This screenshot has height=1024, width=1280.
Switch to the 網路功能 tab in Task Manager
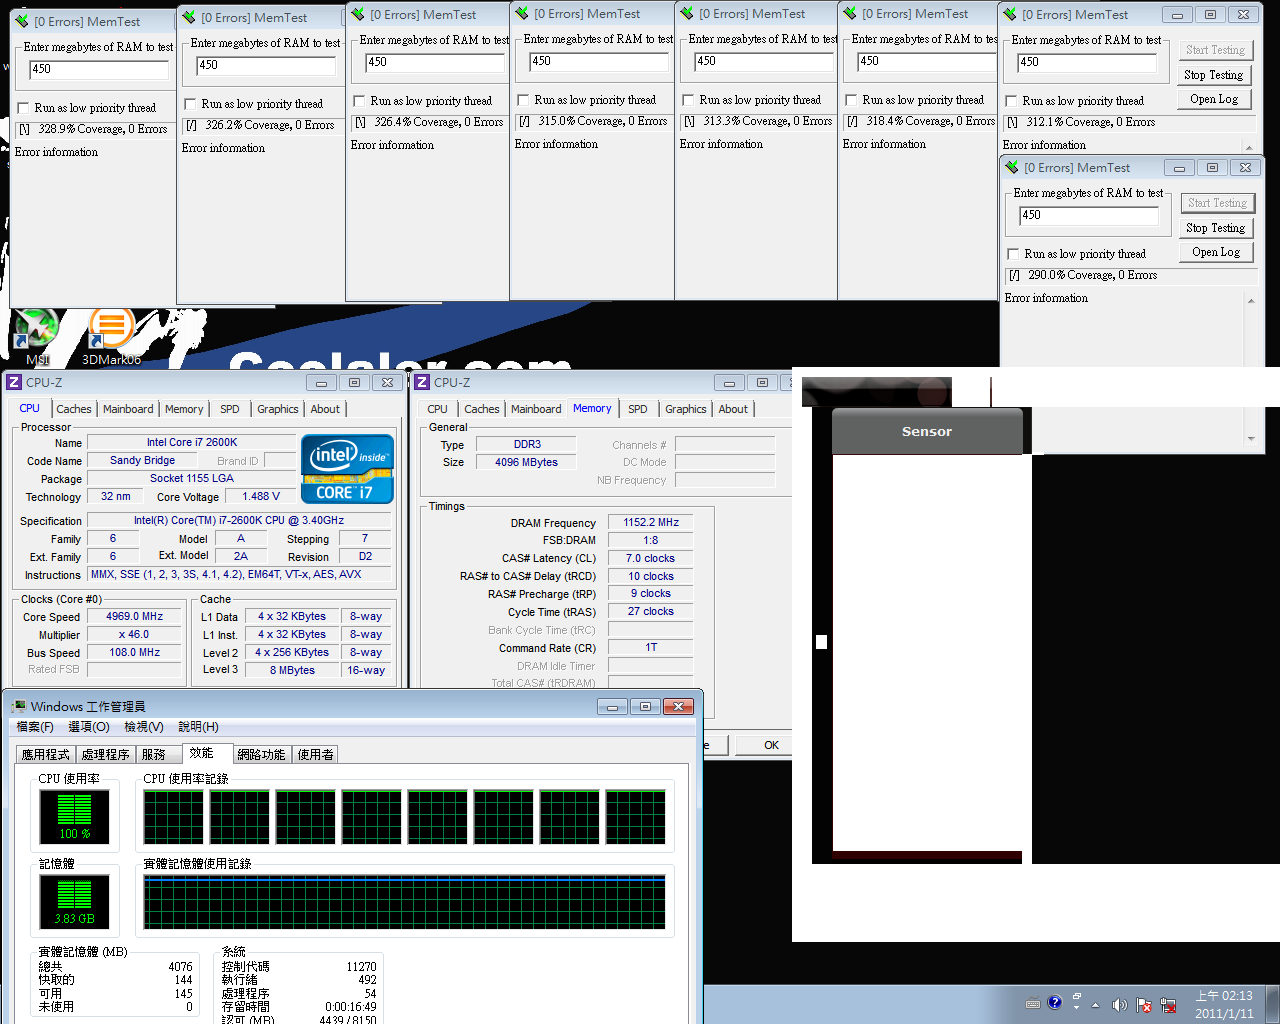(261, 755)
